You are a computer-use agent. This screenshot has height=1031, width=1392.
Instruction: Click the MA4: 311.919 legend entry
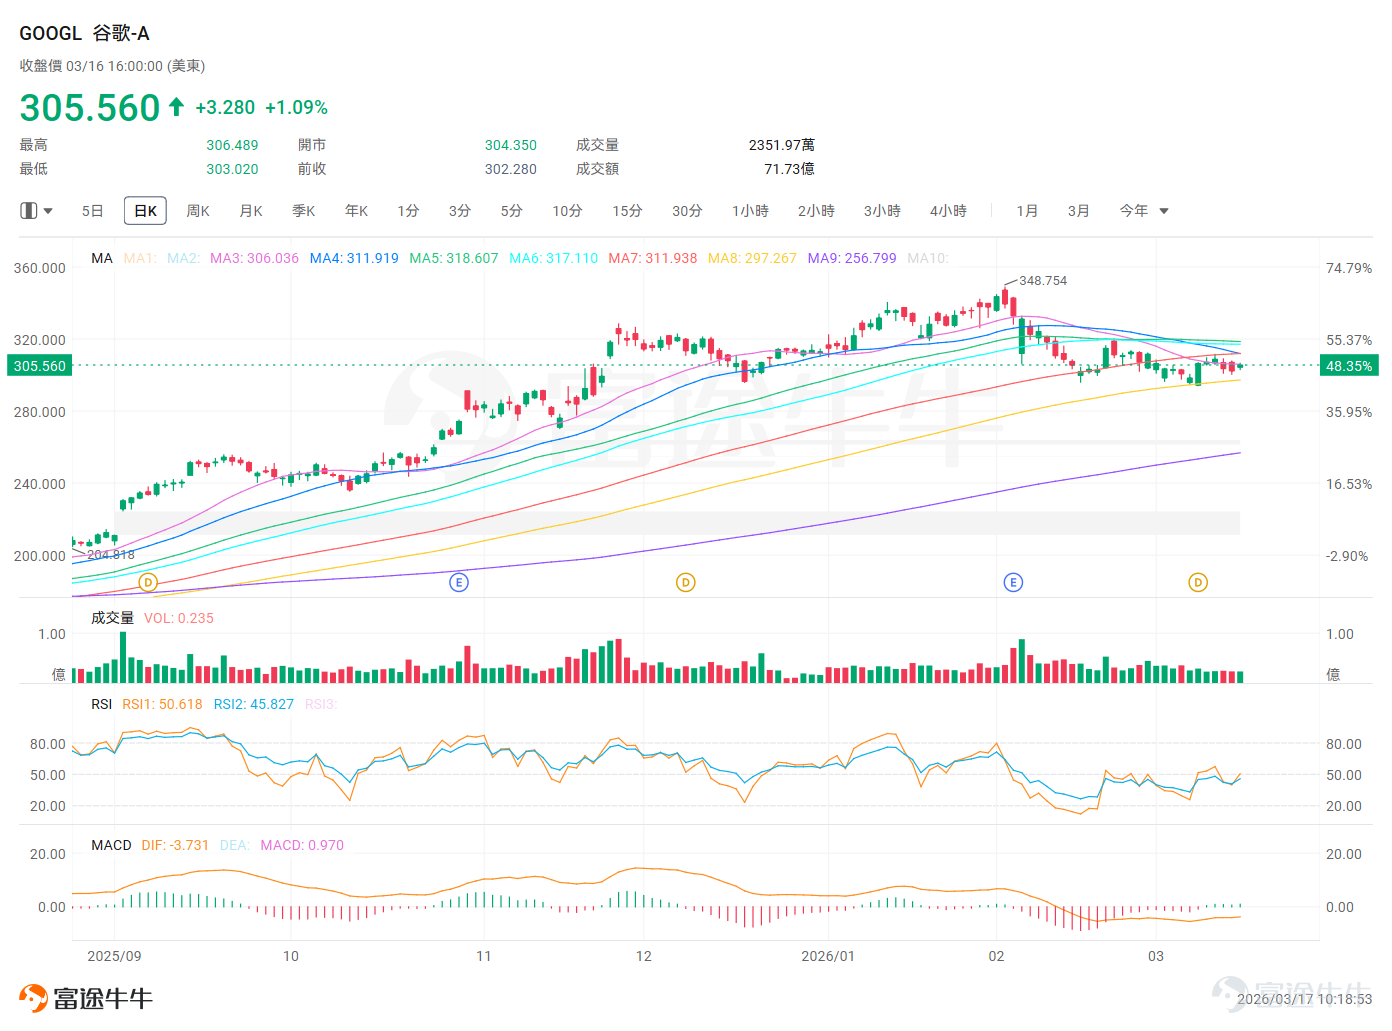tap(354, 258)
